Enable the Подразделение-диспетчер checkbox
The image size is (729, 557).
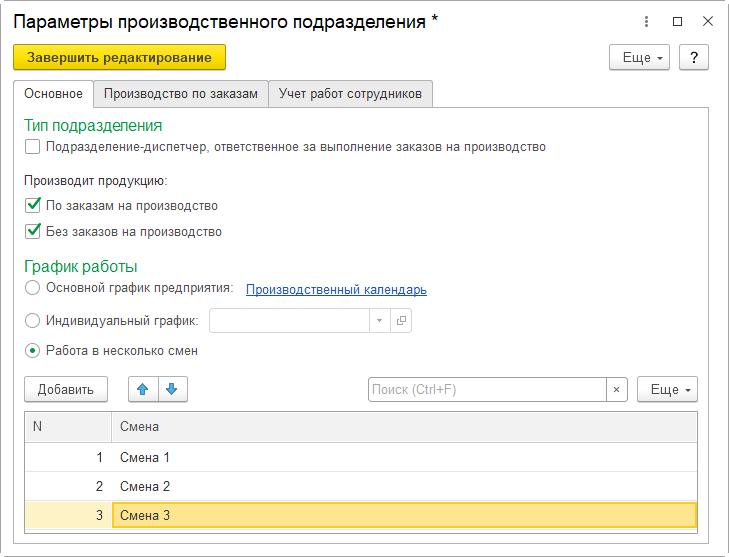point(33,147)
